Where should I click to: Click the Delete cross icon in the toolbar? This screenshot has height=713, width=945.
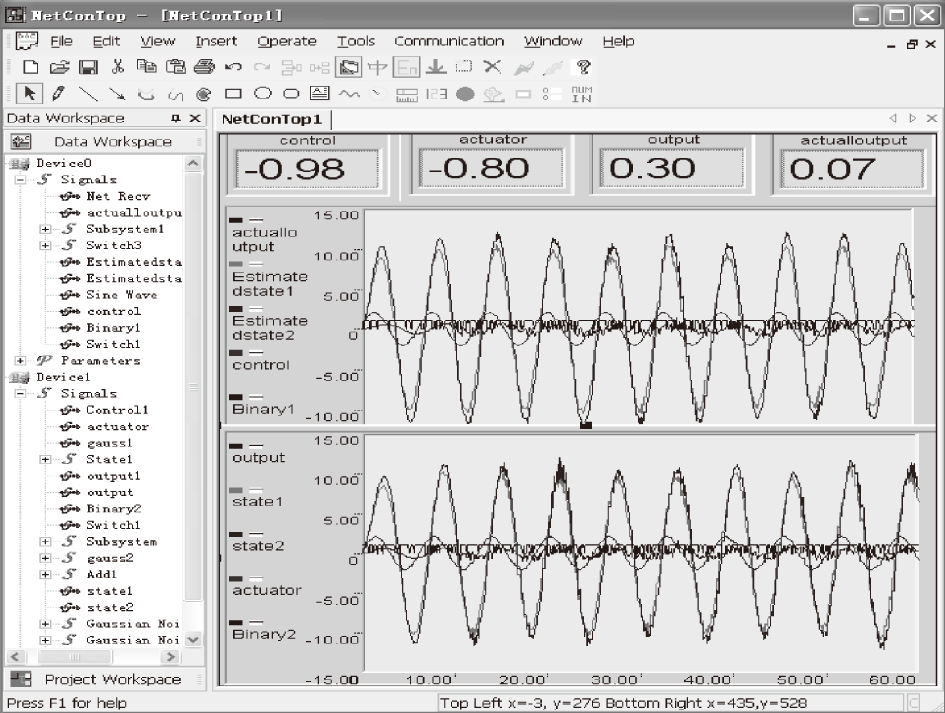pos(492,66)
